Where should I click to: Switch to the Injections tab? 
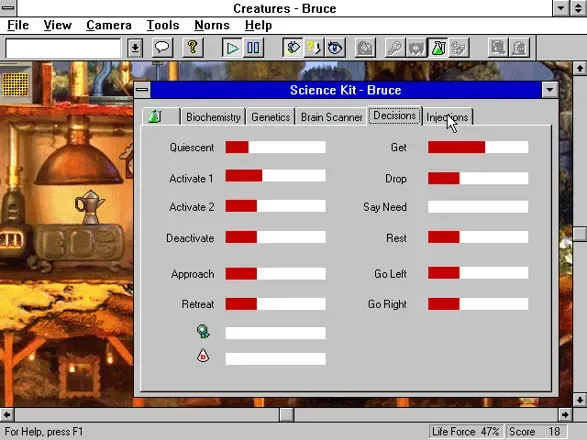(x=447, y=117)
